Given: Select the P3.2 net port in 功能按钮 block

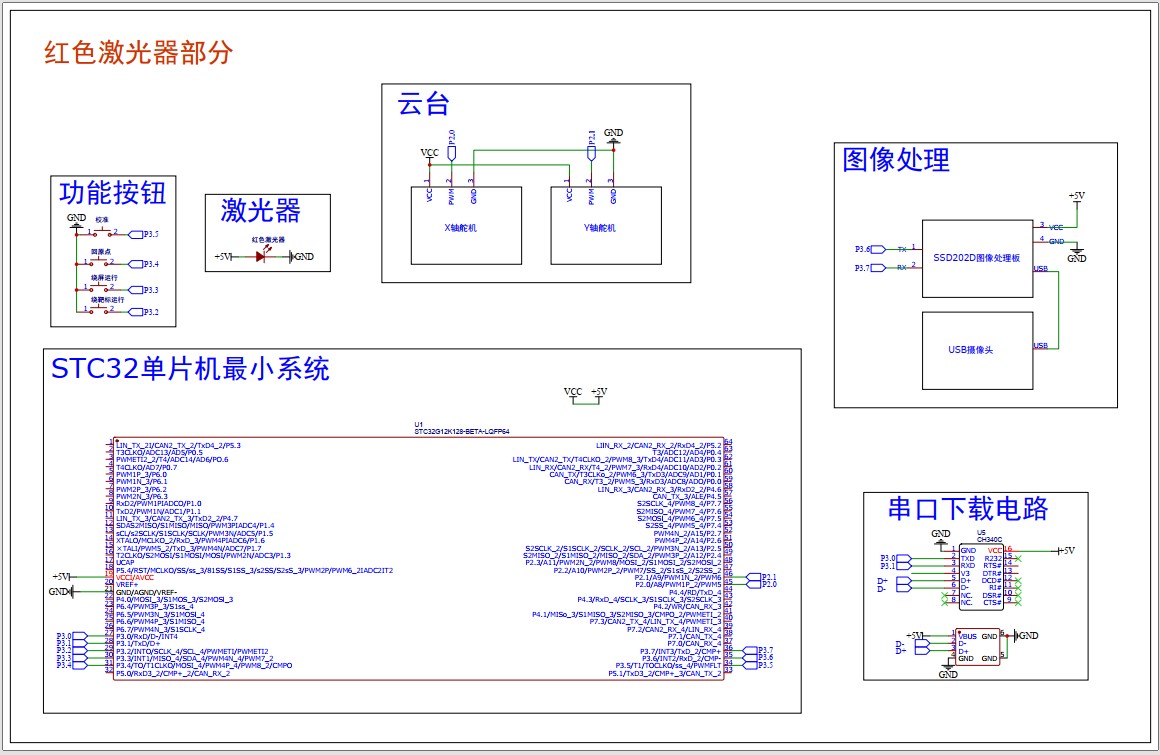Looking at the screenshot, I should [144, 312].
